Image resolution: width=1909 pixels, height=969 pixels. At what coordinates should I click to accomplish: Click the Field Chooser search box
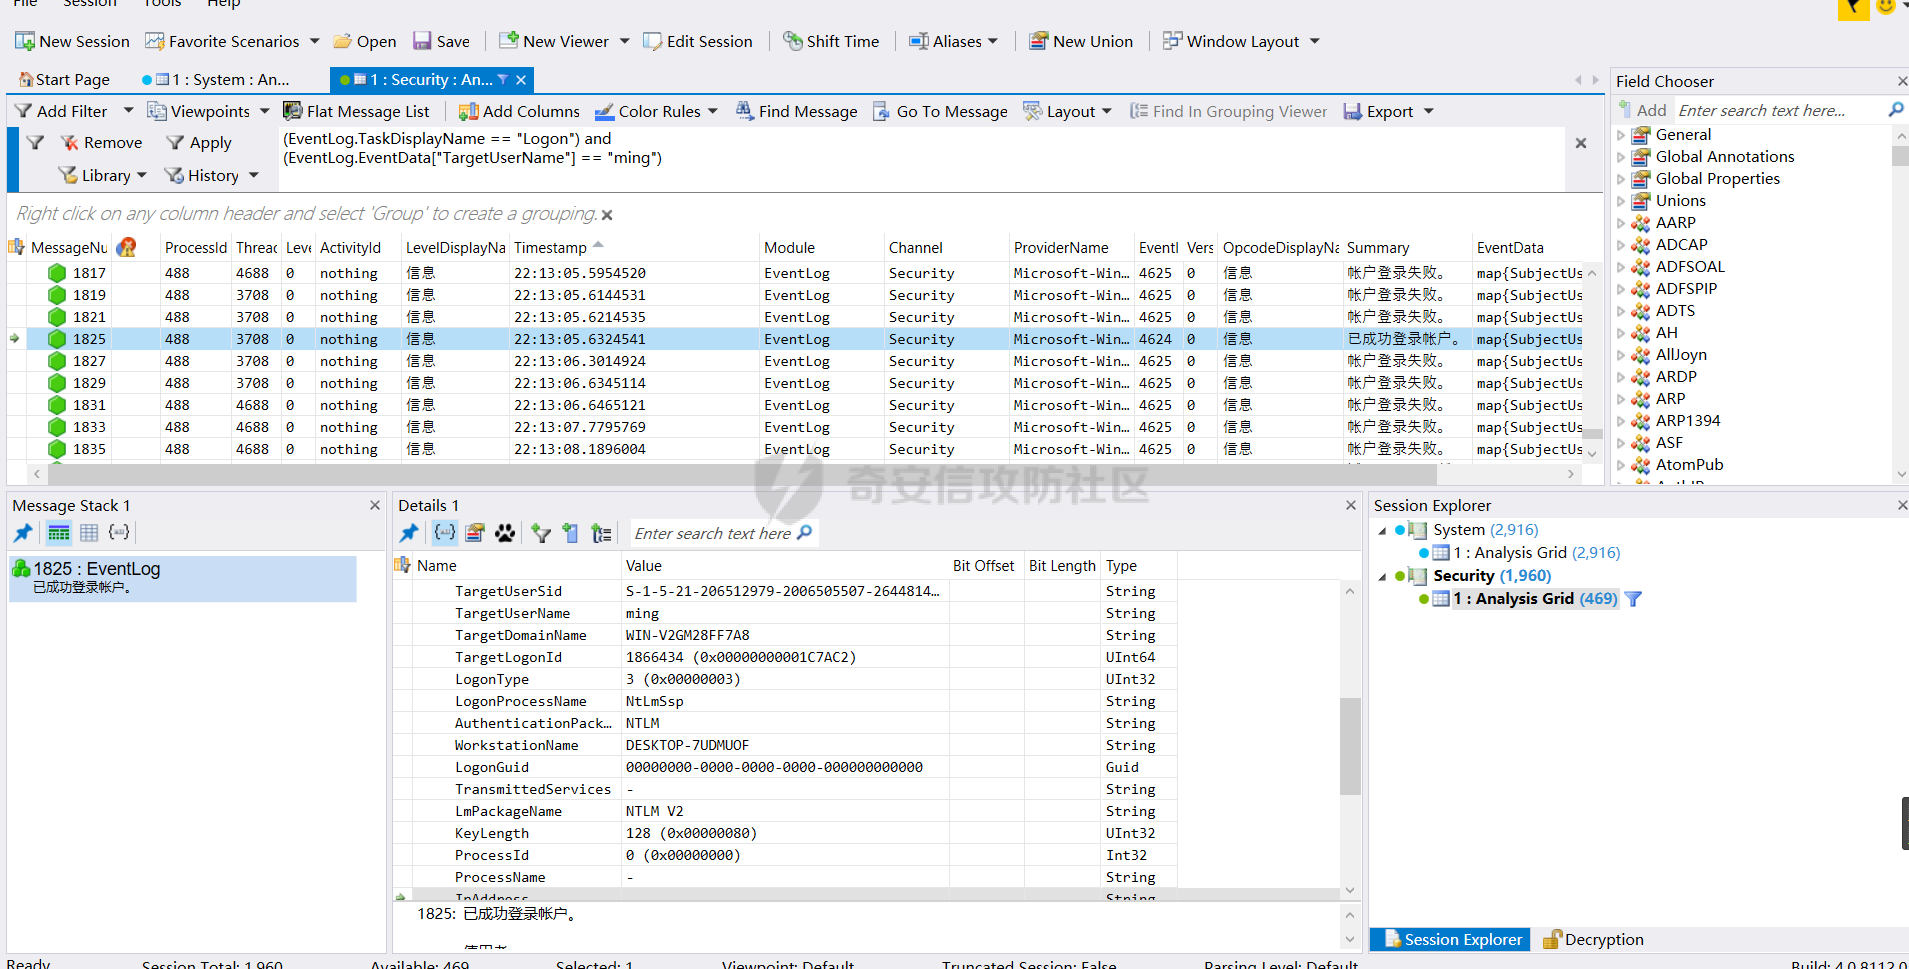pos(1778,111)
